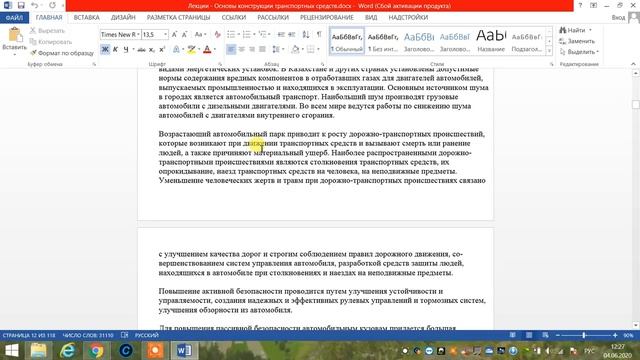640x360 pixels.
Task: Select the Без интервала style
Action: [x=383, y=41]
